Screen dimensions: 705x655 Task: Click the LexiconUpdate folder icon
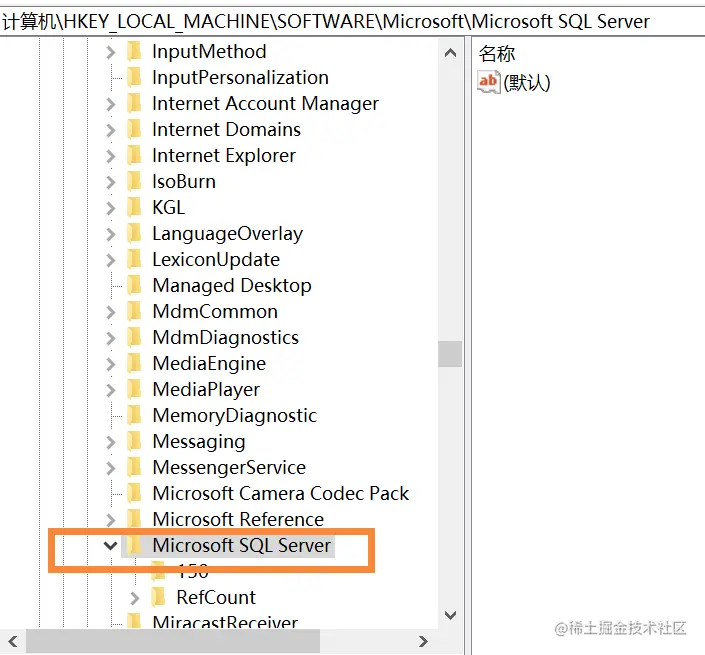tap(134, 259)
